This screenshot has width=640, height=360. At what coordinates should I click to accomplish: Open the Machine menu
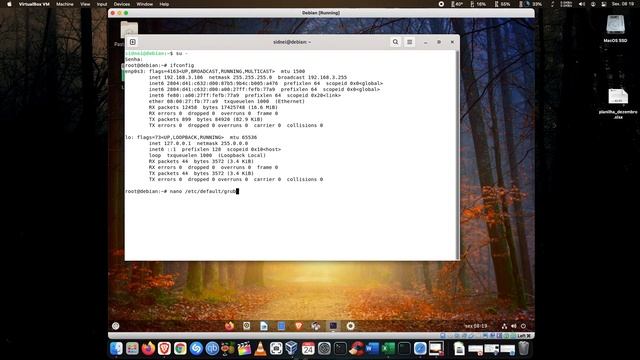click(x=65, y=4)
